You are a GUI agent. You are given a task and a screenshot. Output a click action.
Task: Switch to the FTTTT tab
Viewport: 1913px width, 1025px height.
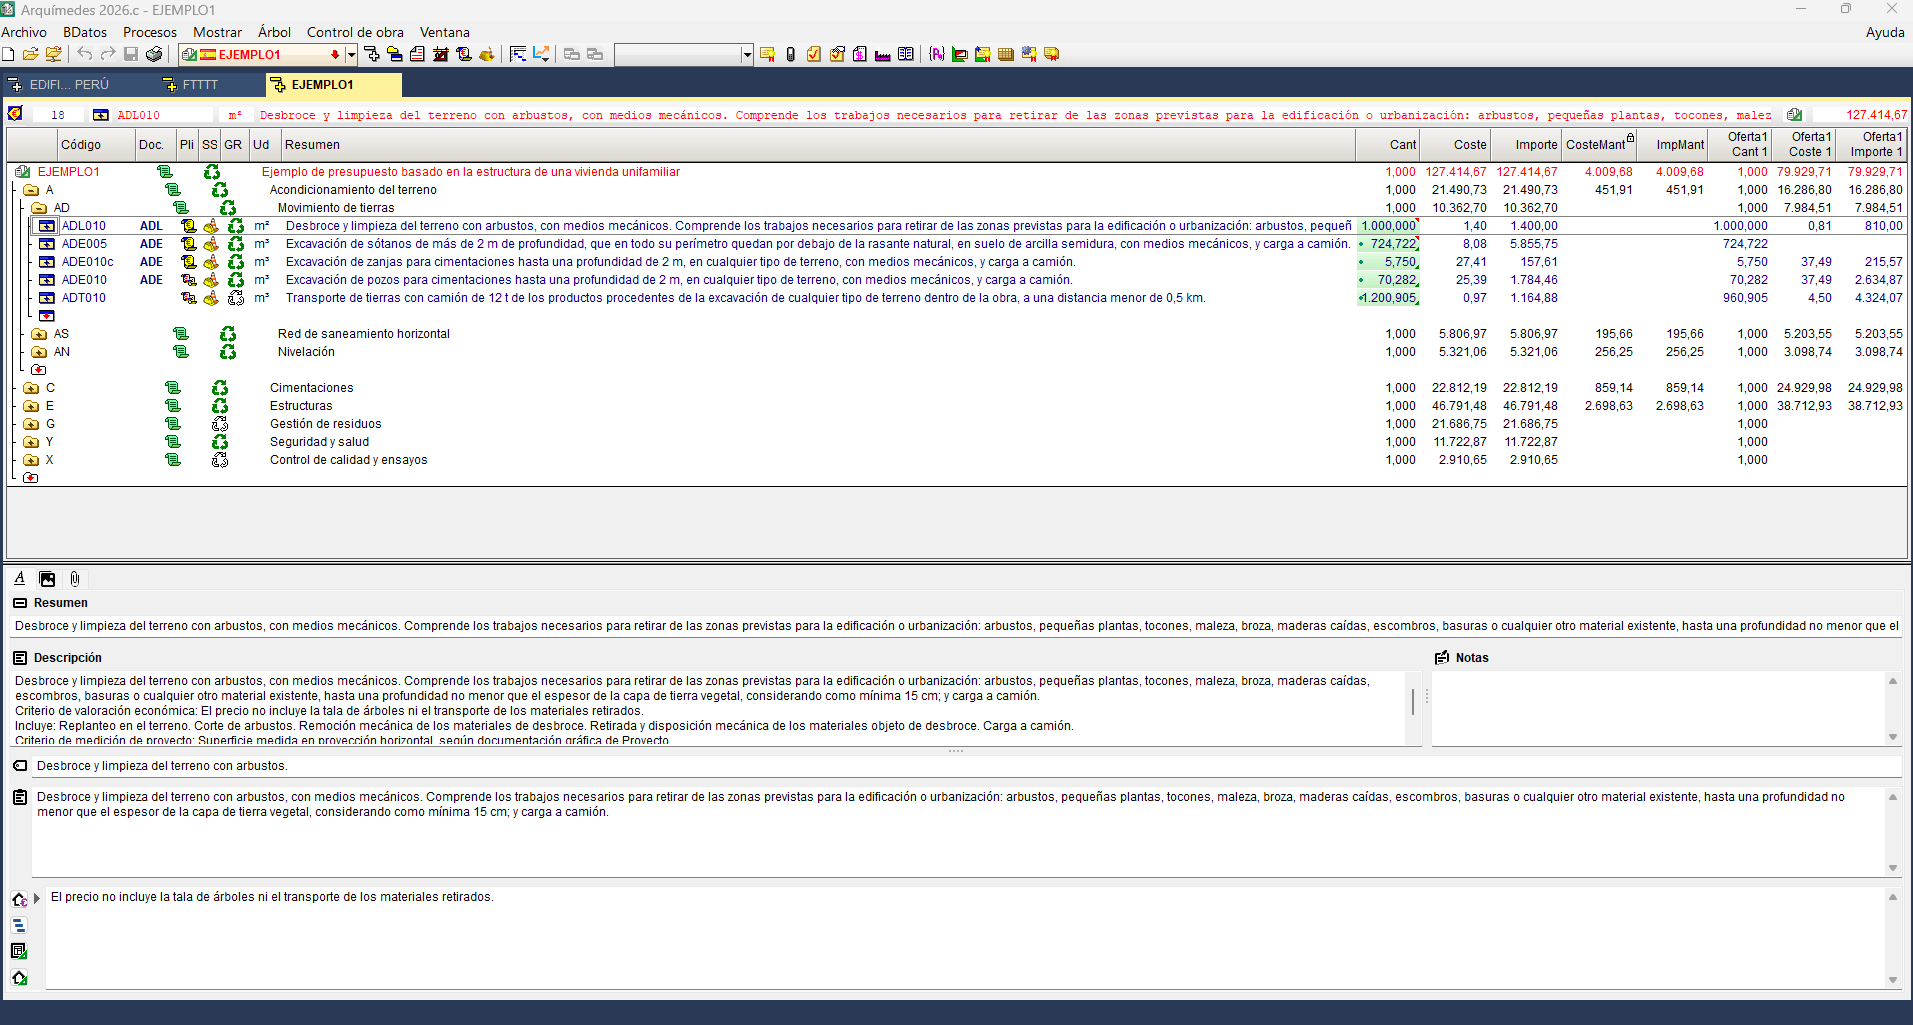[x=199, y=85]
